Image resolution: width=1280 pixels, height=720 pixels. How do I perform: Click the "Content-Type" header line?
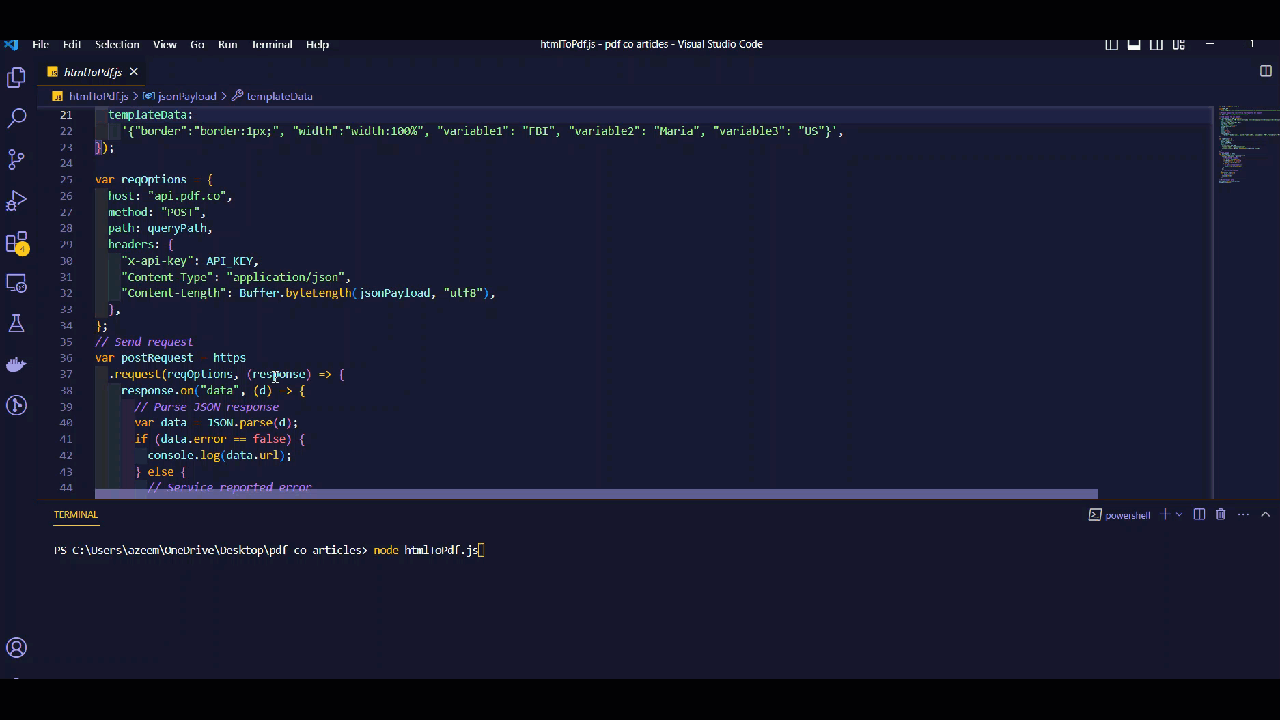click(x=236, y=277)
